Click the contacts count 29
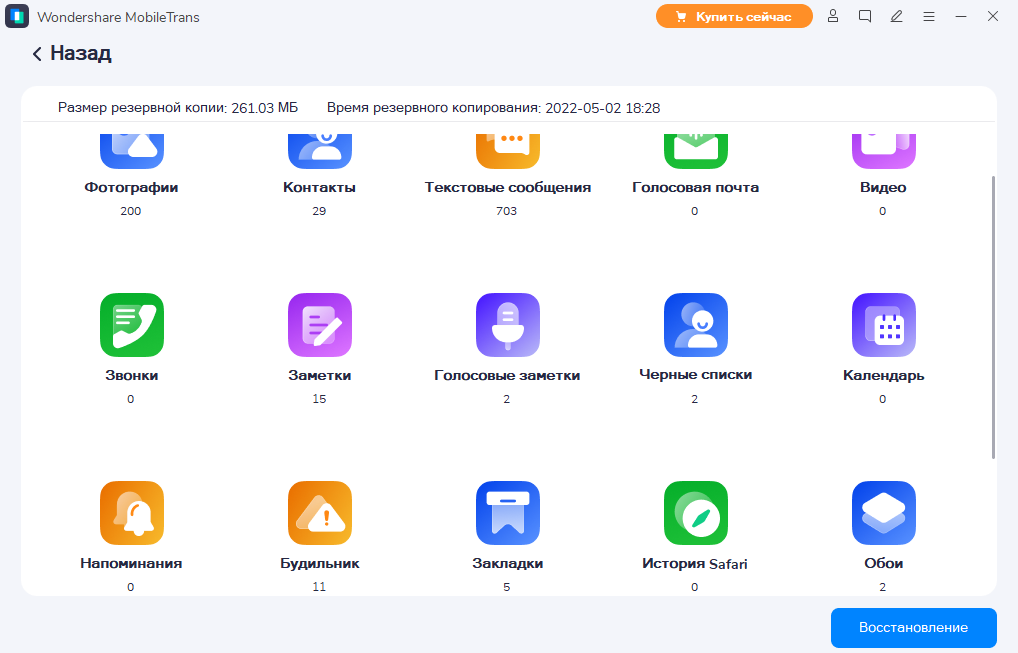The image size is (1018, 653). [x=319, y=211]
